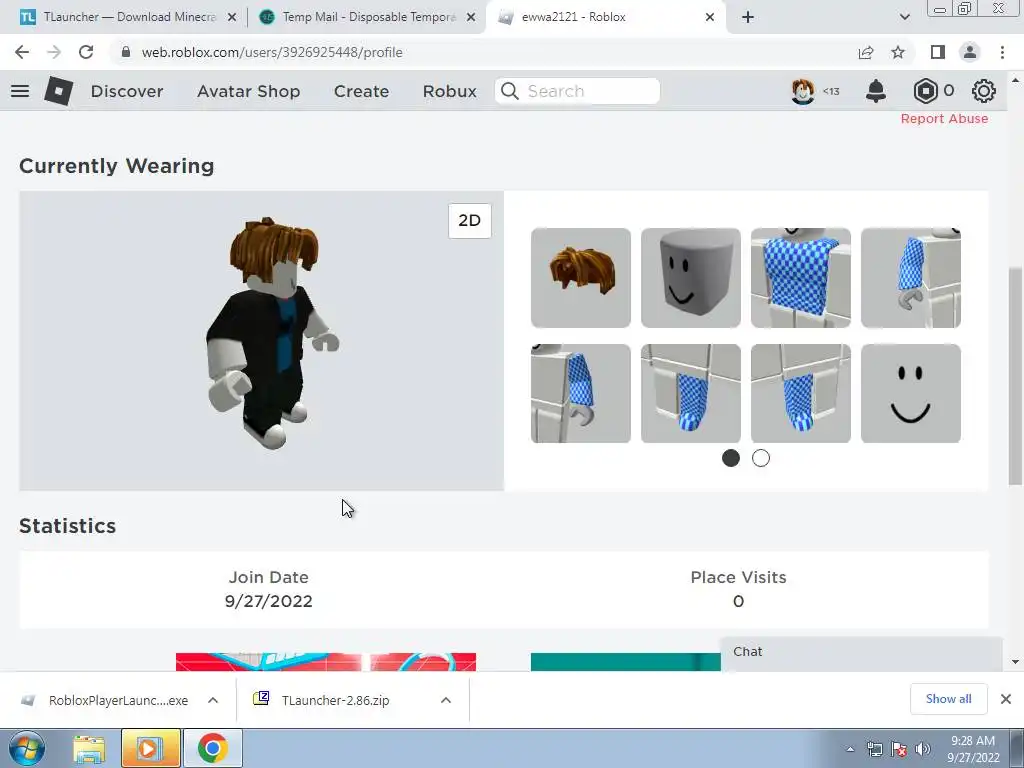Click the Currently Wearing heading
Image resolution: width=1024 pixels, height=768 pixels.
click(117, 167)
